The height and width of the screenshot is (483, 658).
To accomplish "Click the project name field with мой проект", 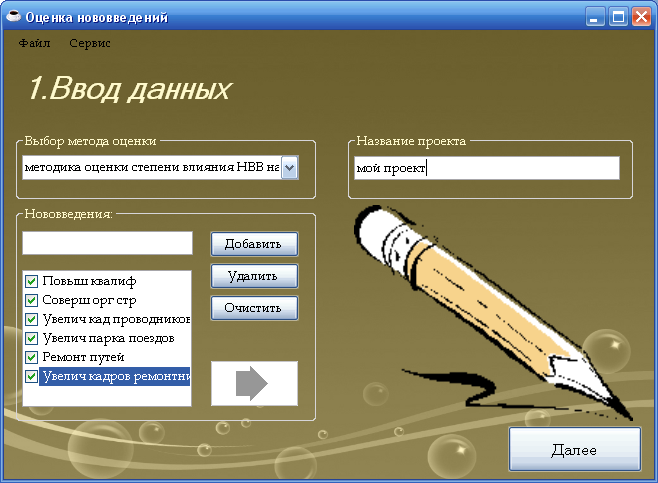I will [x=487, y=168].
